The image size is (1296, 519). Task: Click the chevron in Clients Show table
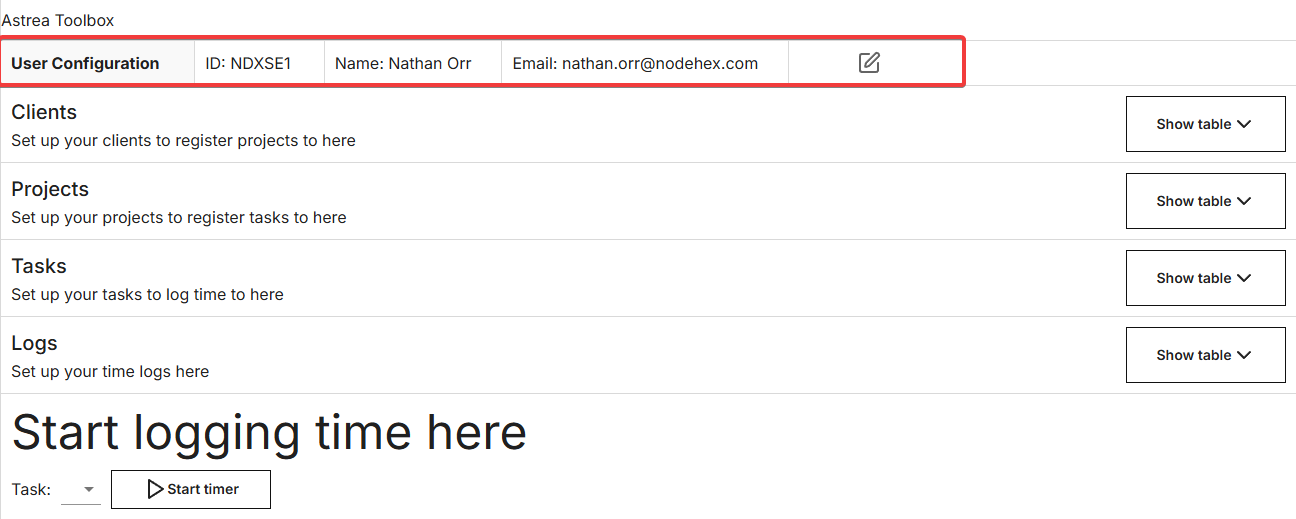(x=1244, y=124)
